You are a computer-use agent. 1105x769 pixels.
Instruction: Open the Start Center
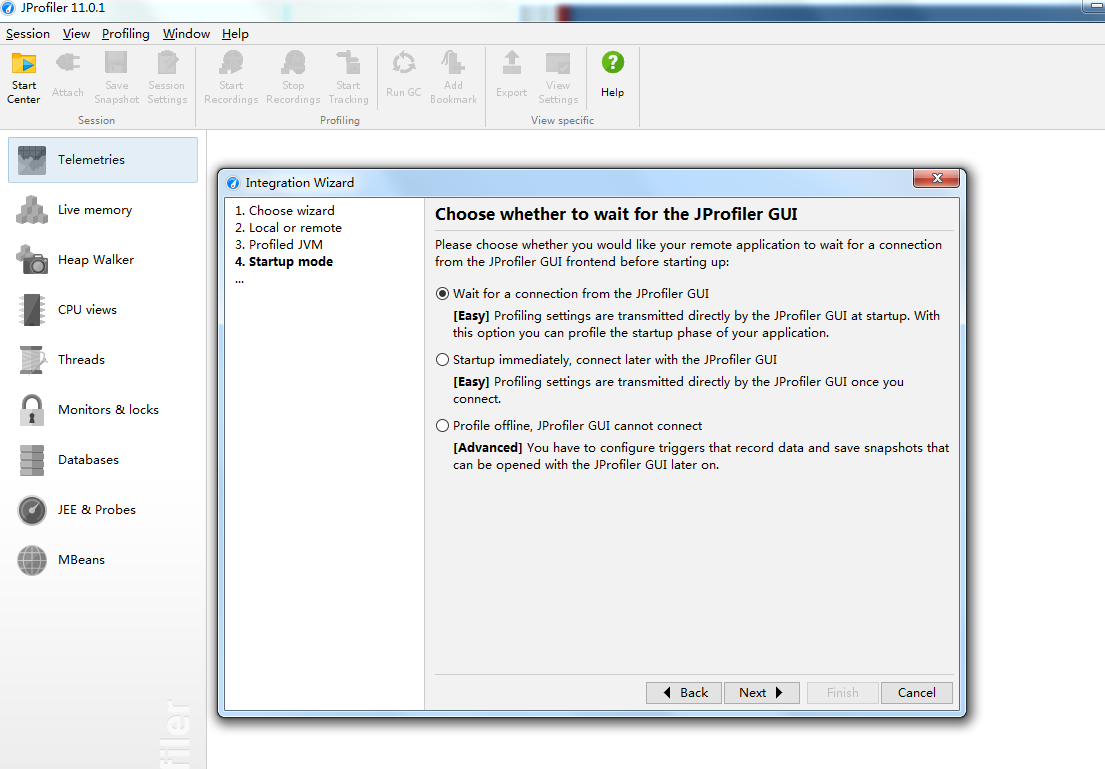tap(24, 78)
